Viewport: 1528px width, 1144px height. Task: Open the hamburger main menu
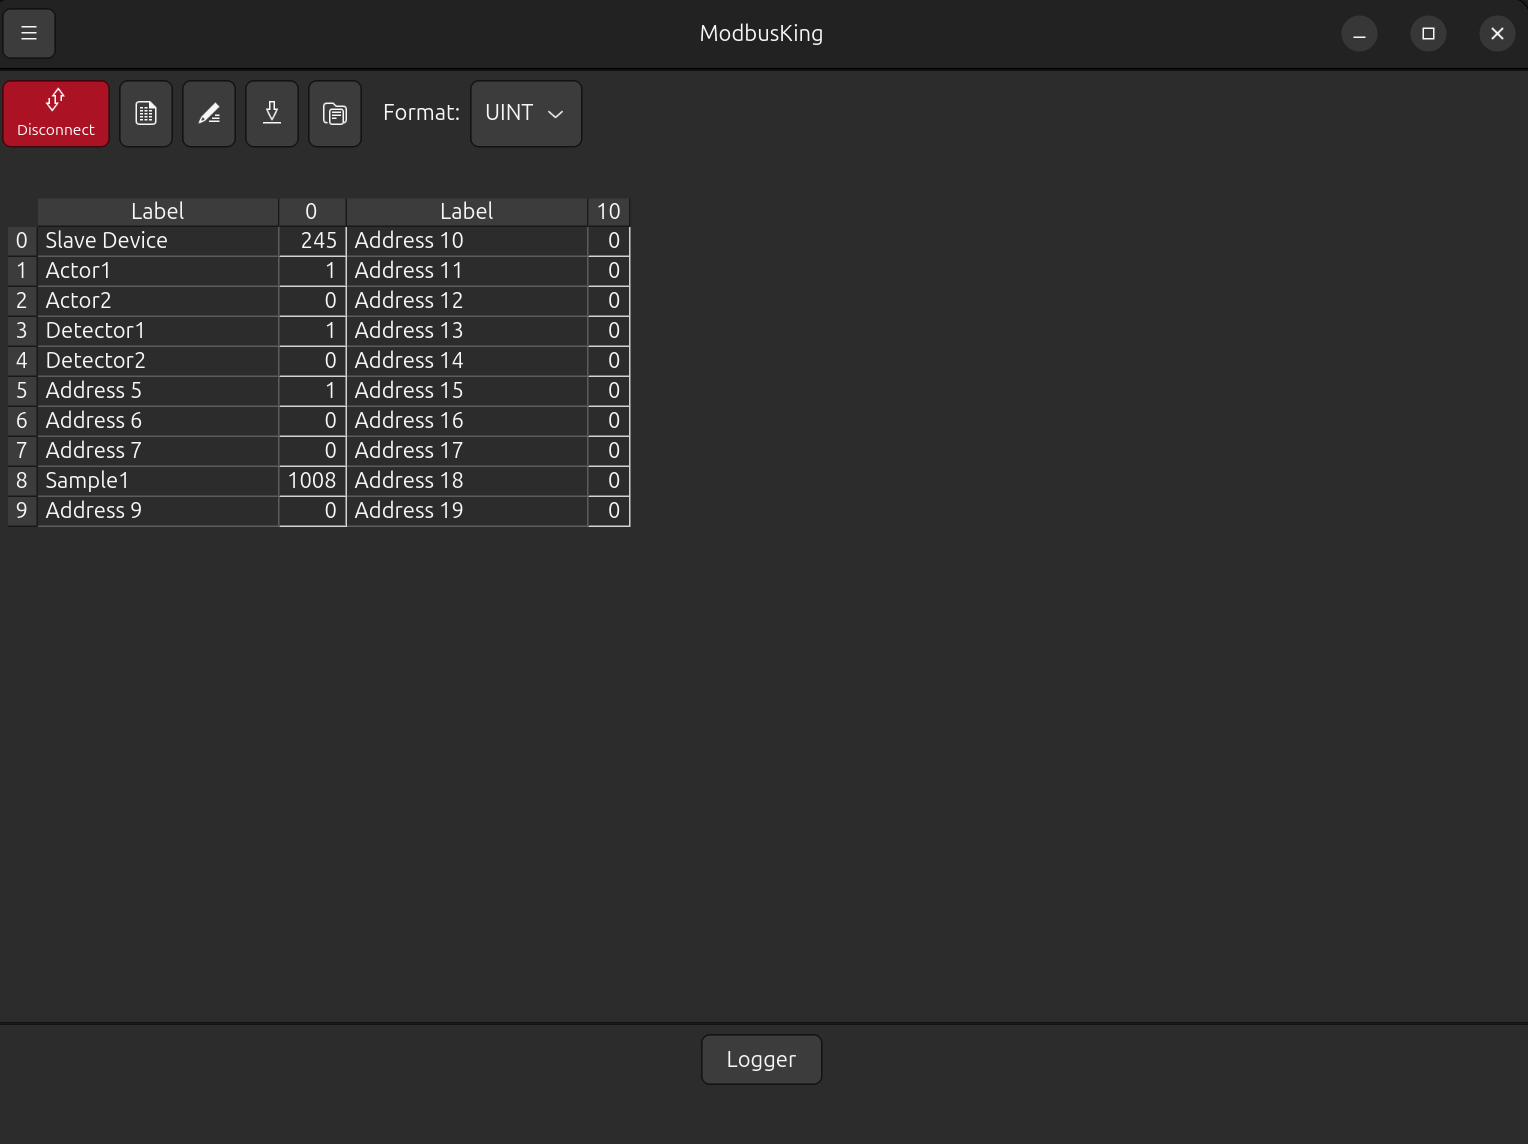29,33
